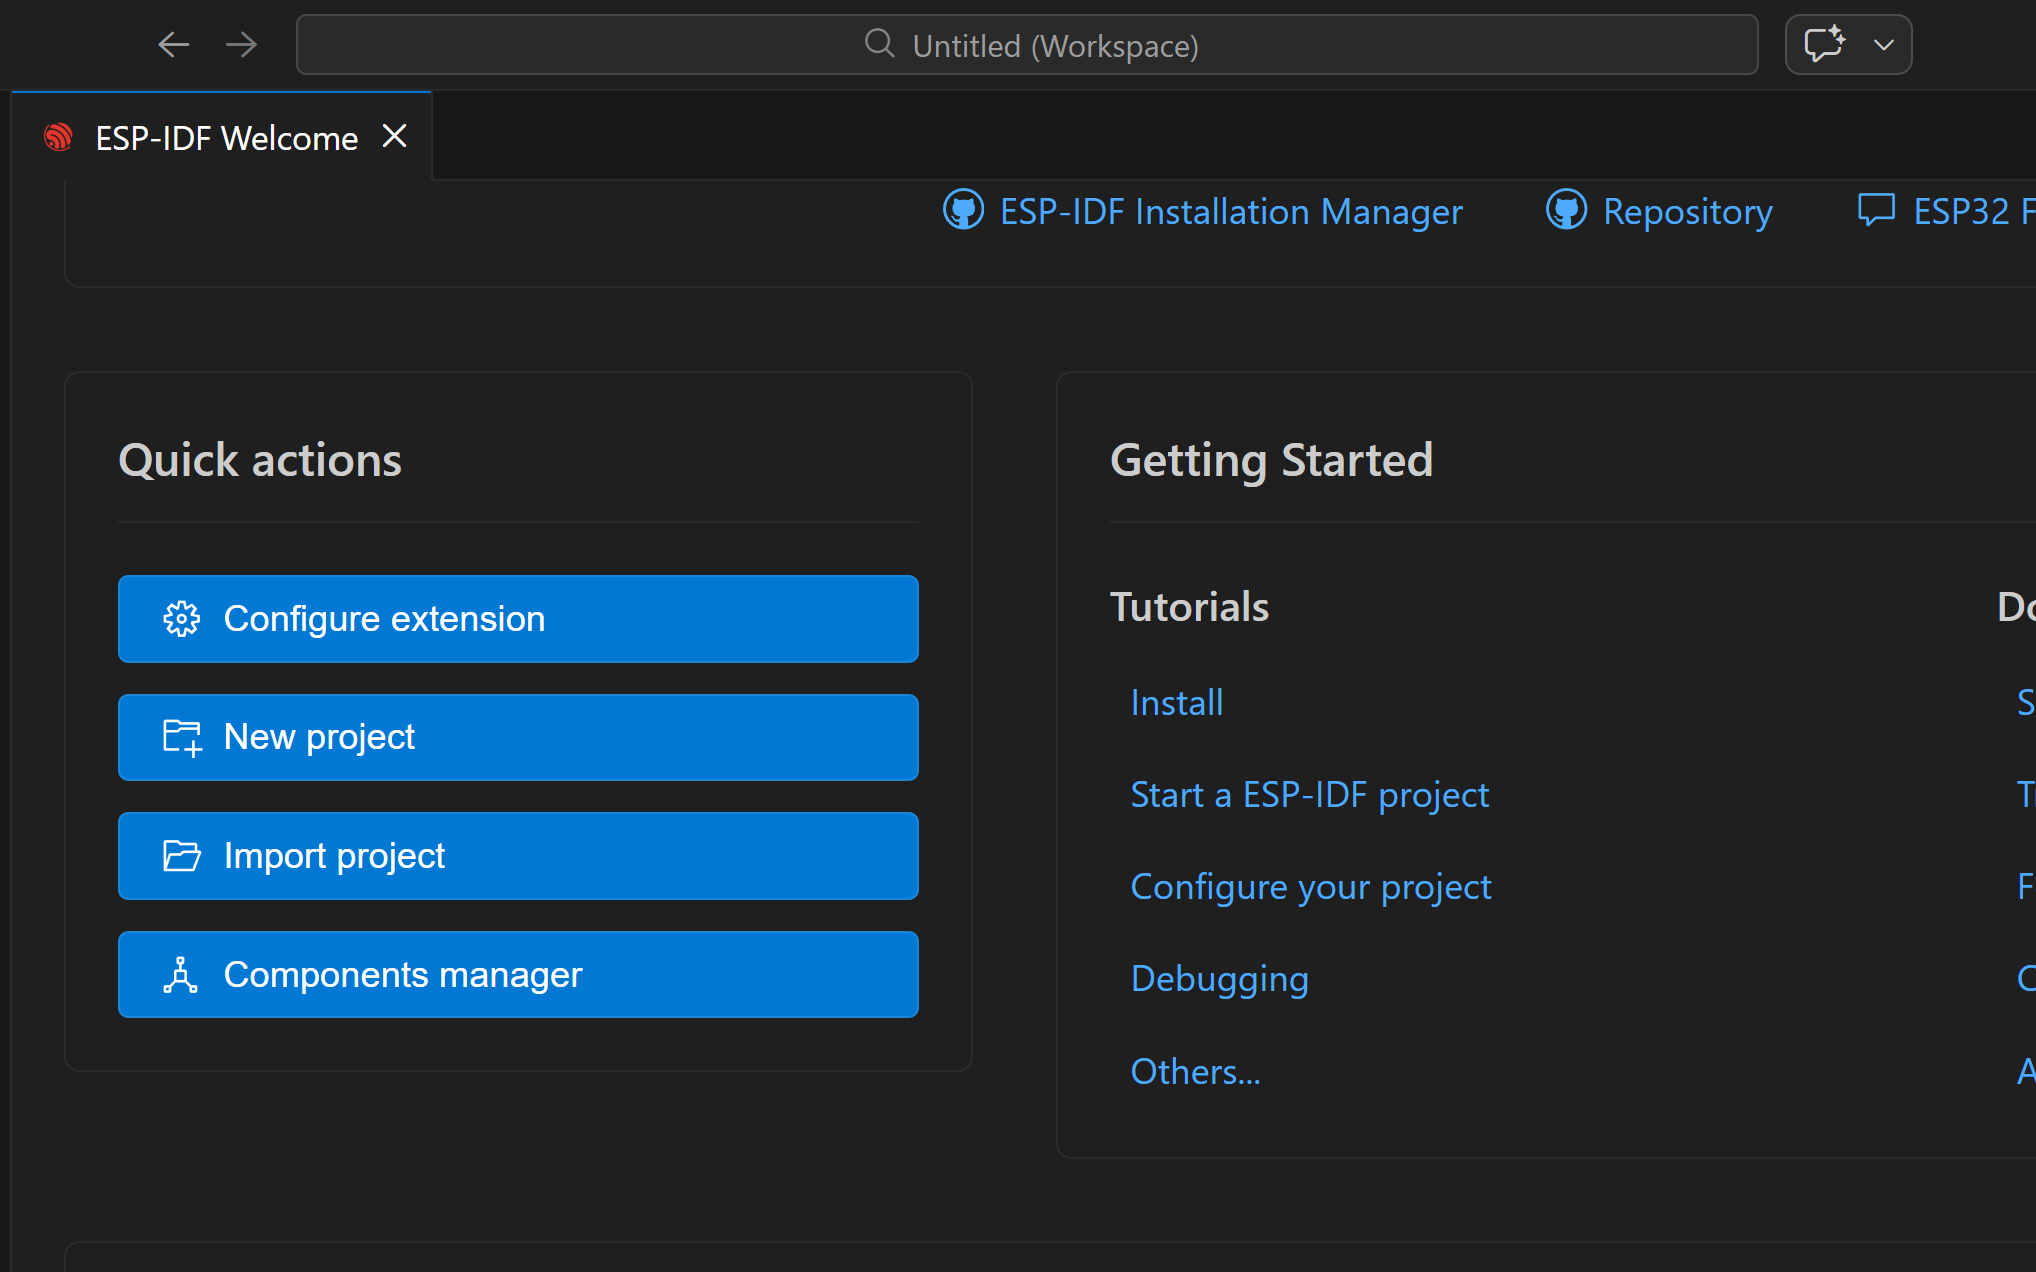Select the ESP-IDF Welcome tab

point(226,138)
